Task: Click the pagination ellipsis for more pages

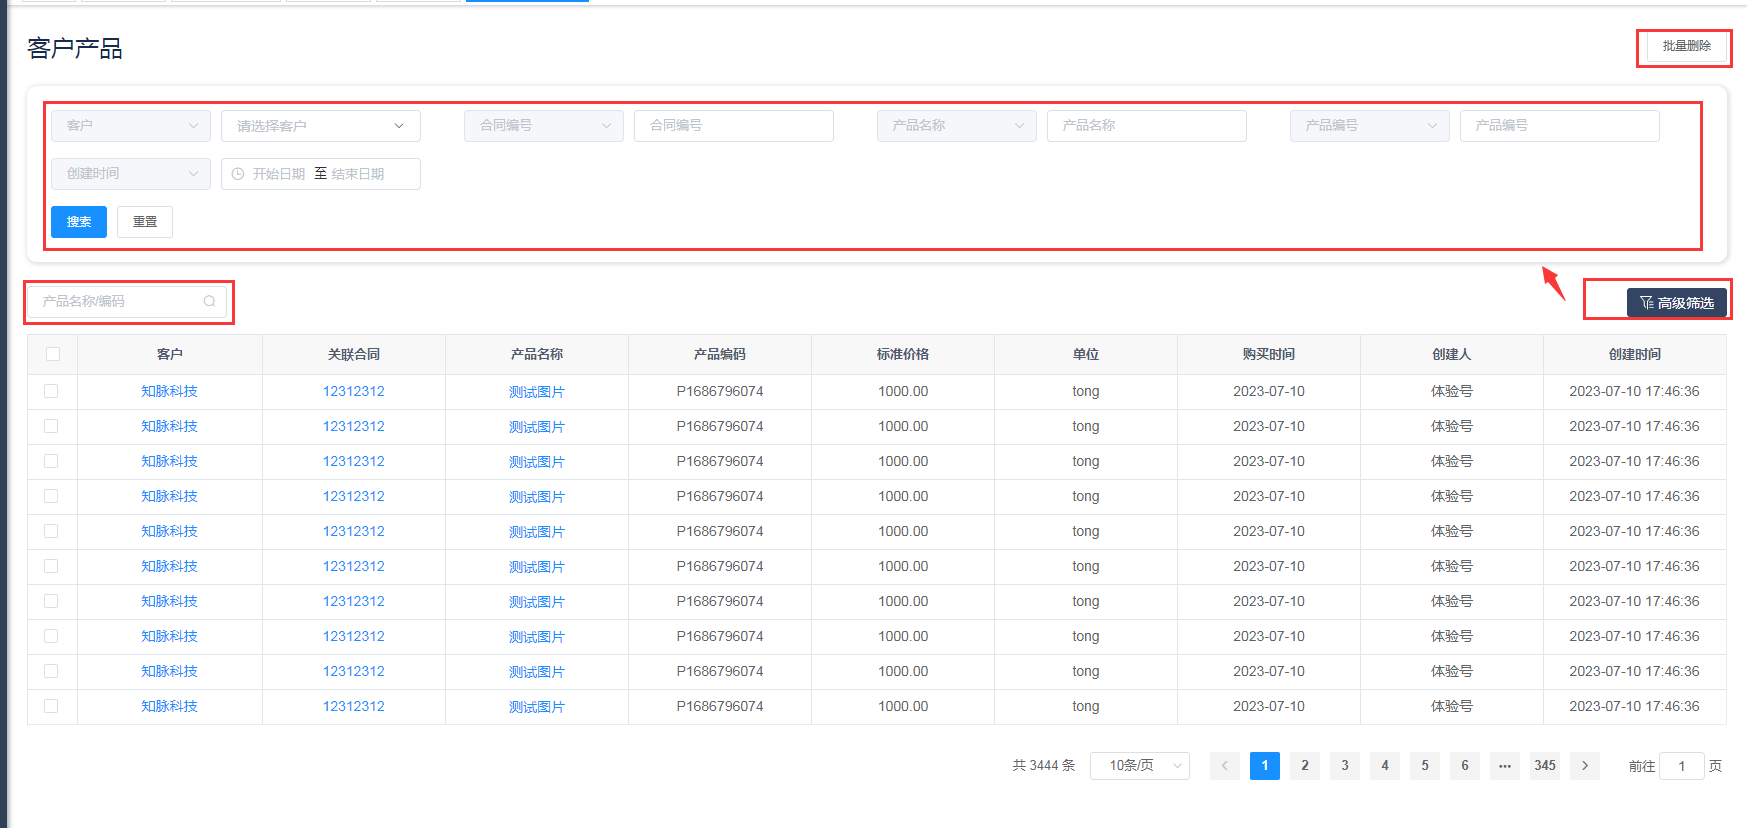Action: (x=1504, y=766)
